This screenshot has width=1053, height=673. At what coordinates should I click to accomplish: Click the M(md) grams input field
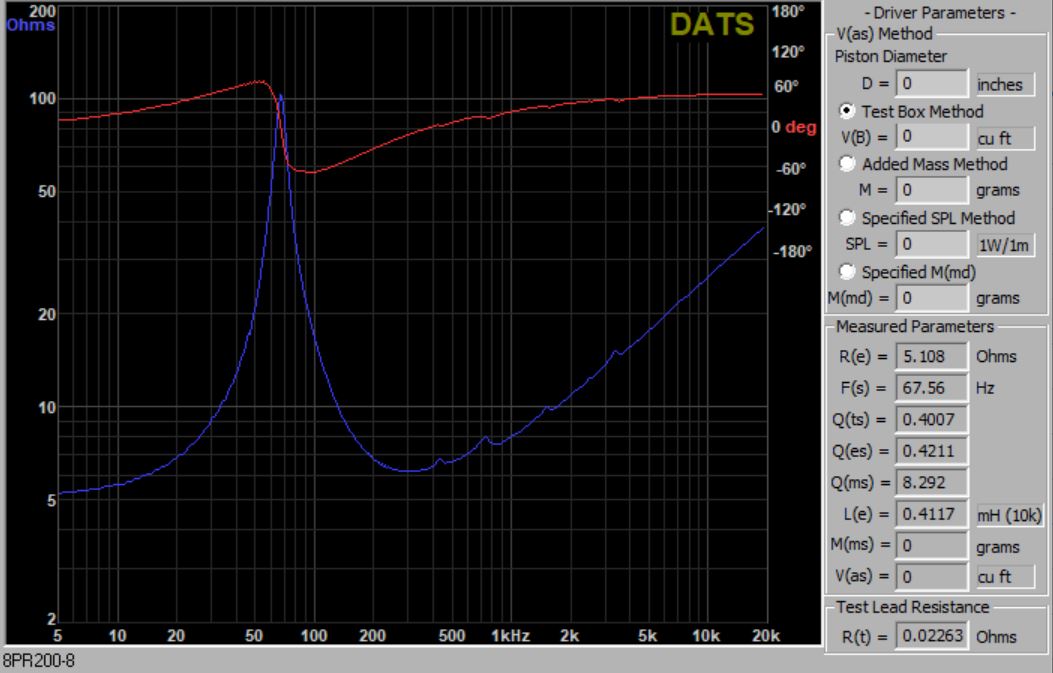point(931,298)
